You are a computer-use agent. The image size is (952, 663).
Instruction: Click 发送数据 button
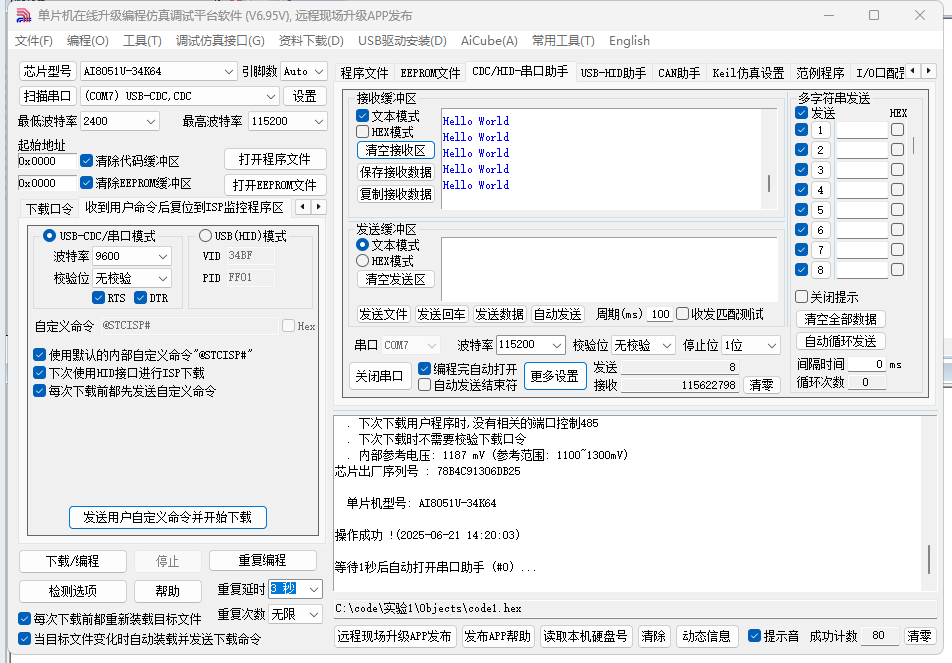tap(499, 314)
